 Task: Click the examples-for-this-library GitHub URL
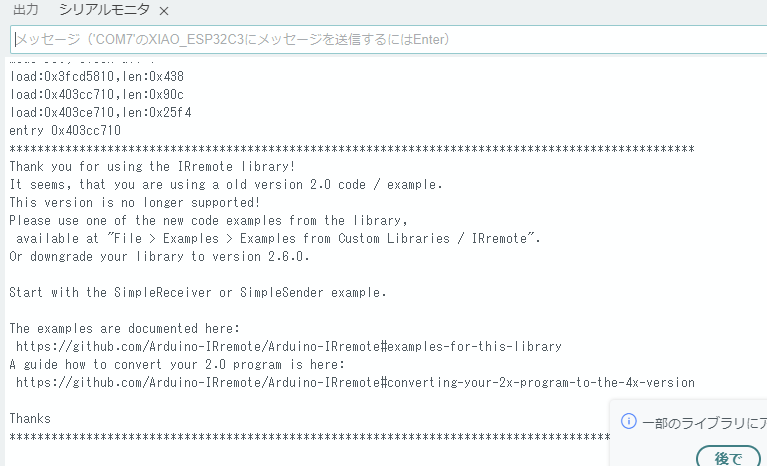[289, 346]
